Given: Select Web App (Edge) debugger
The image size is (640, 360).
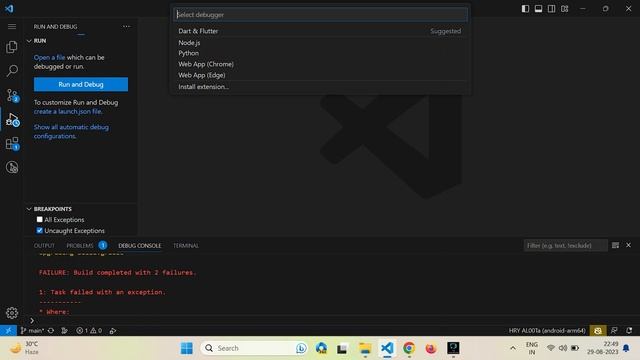Looking at the screenshot, I should [x=320, y=75].
